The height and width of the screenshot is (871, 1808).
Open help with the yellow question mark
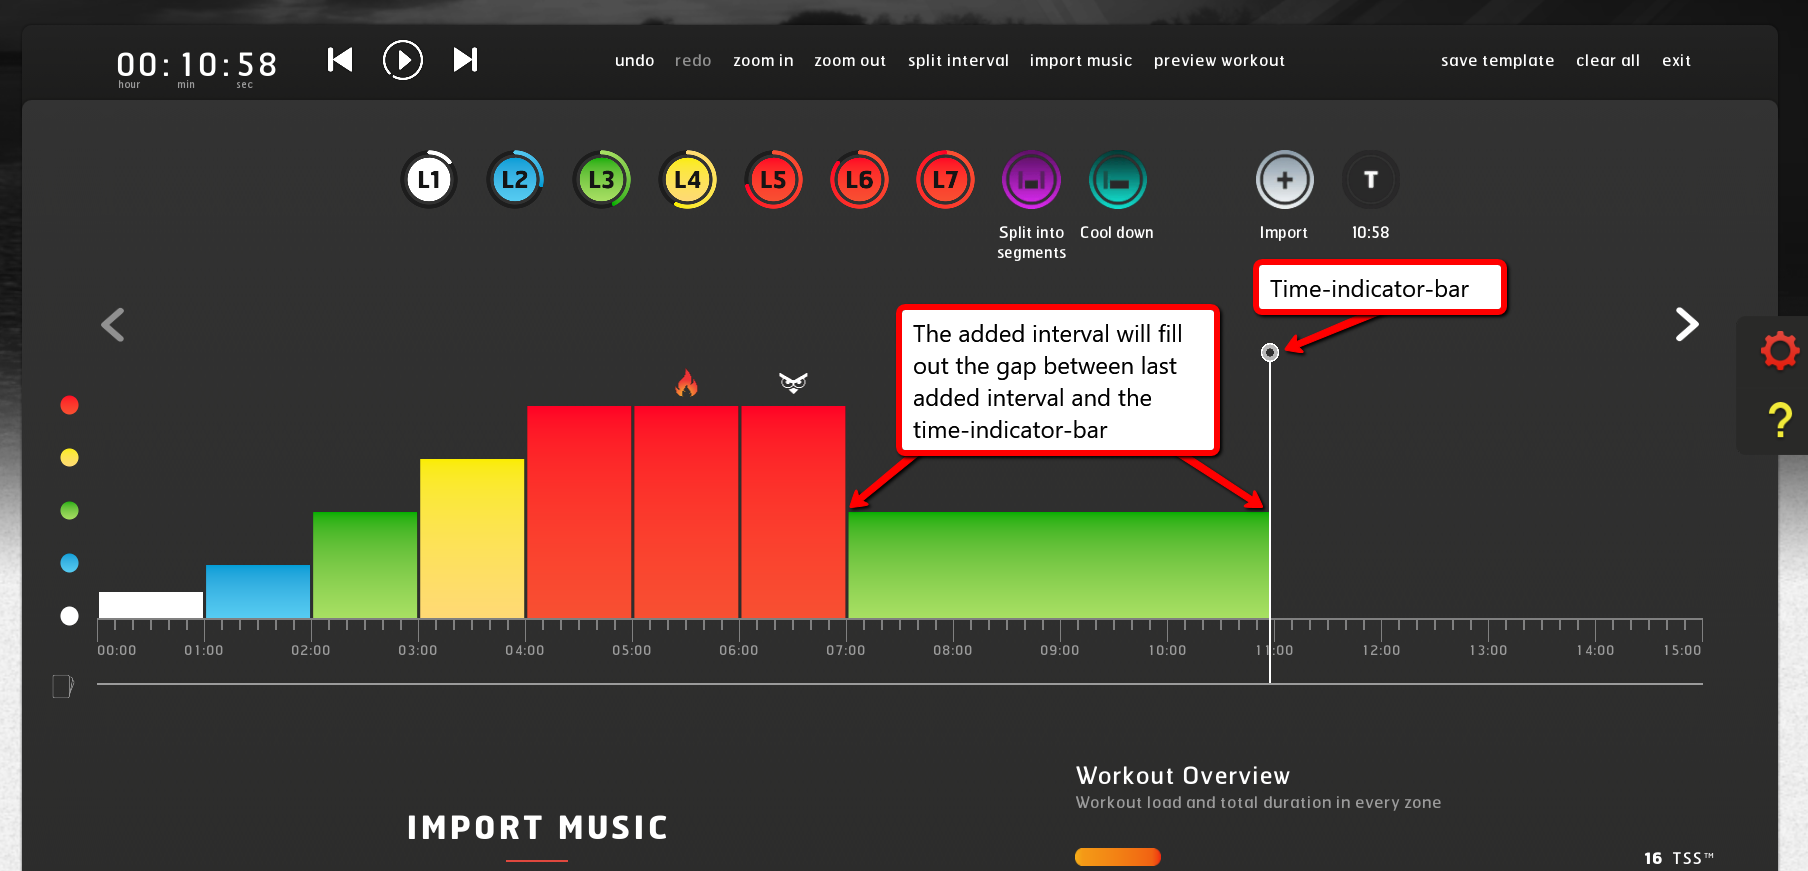click(1780, 420)
